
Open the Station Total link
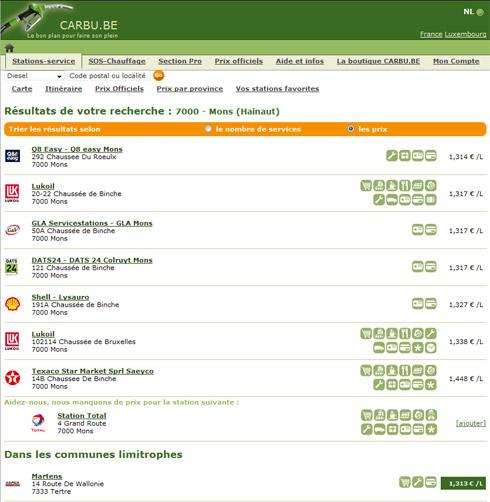point(82,416)
